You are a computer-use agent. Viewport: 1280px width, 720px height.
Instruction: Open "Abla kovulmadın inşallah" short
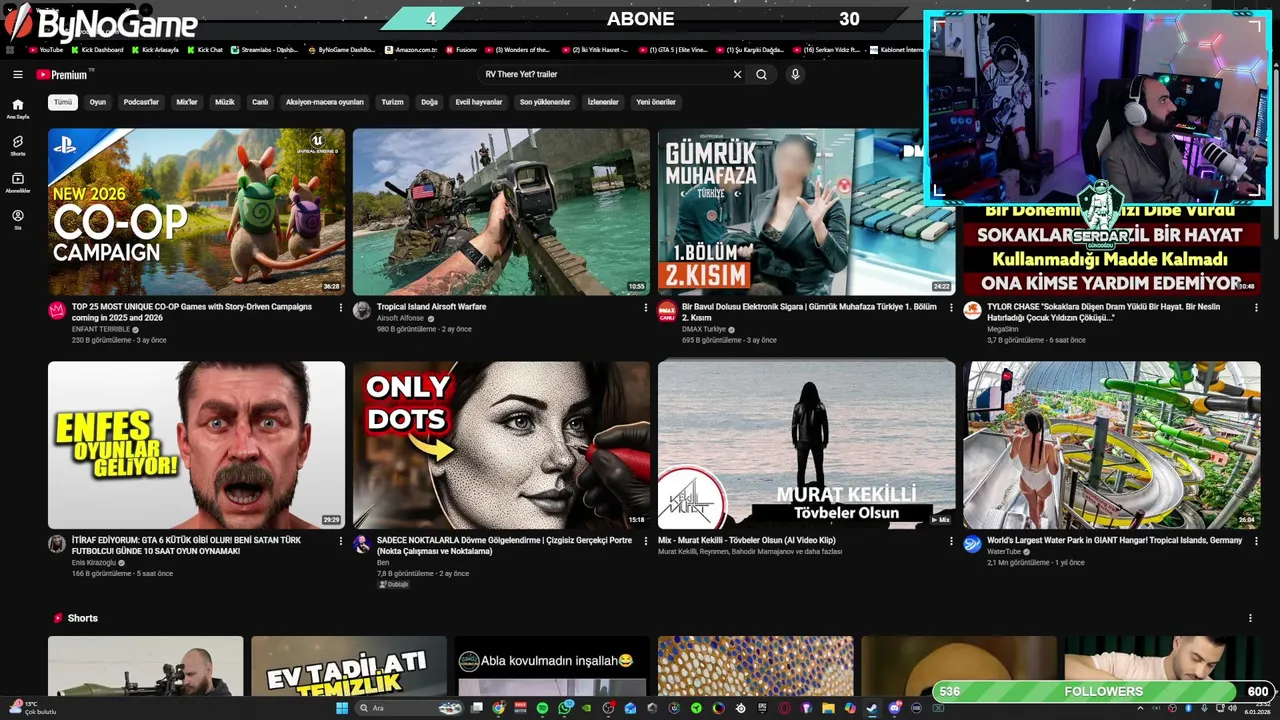[552, 666]
